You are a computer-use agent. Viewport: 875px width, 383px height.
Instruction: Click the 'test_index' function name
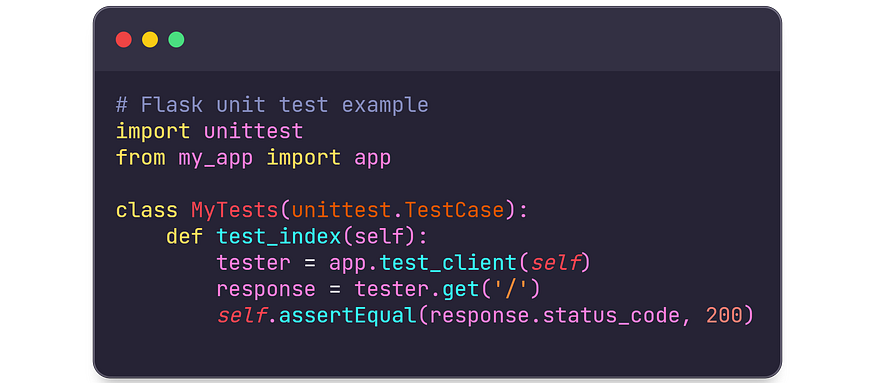tap(278, 237)
